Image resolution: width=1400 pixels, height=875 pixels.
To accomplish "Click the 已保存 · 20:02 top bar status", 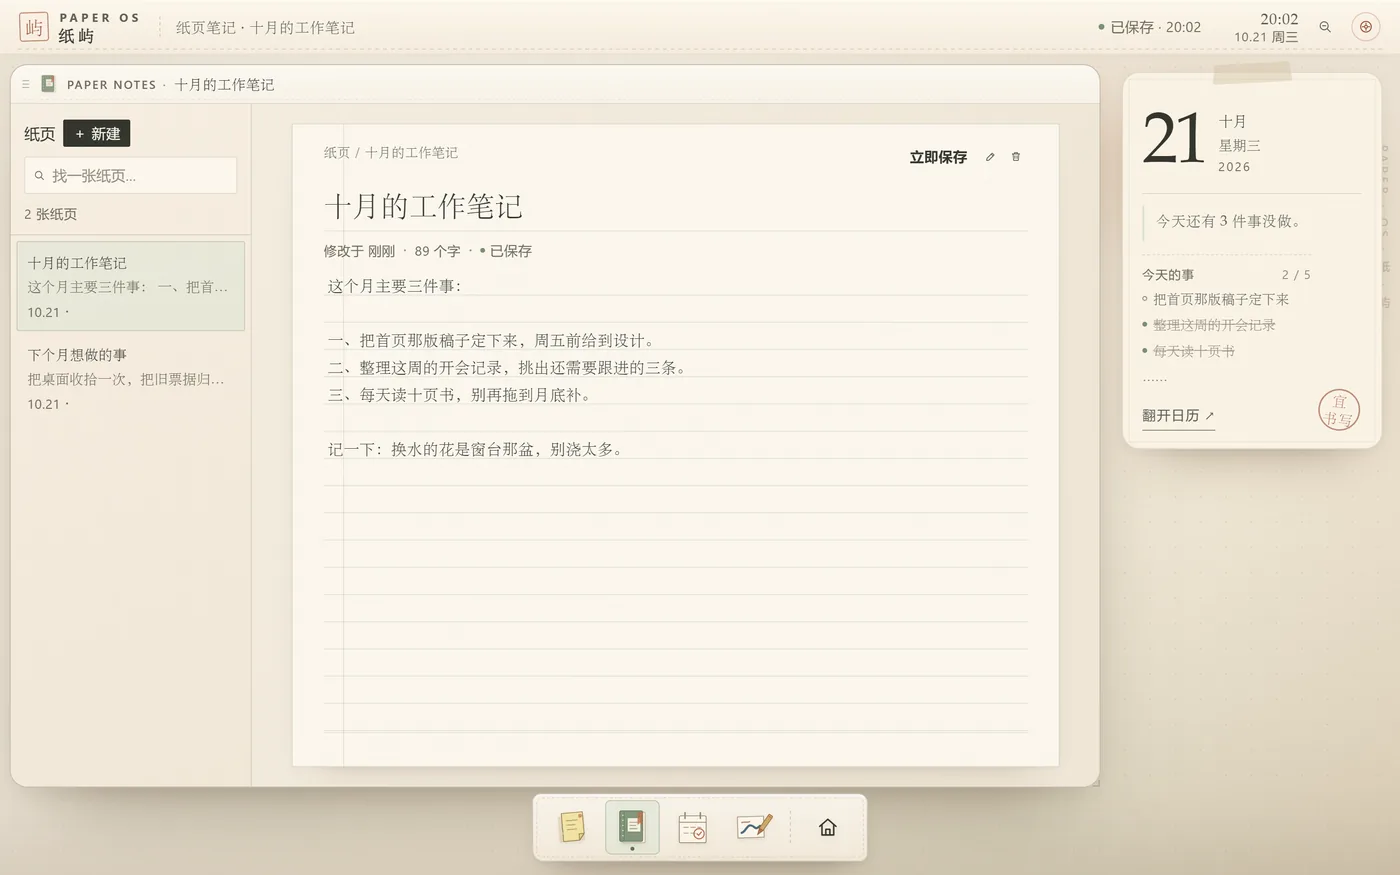I will click(1150, 27).
